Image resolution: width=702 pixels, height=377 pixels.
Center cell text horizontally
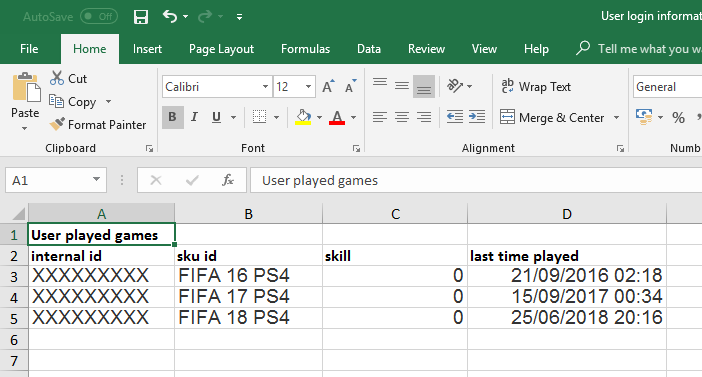(402, 117)
